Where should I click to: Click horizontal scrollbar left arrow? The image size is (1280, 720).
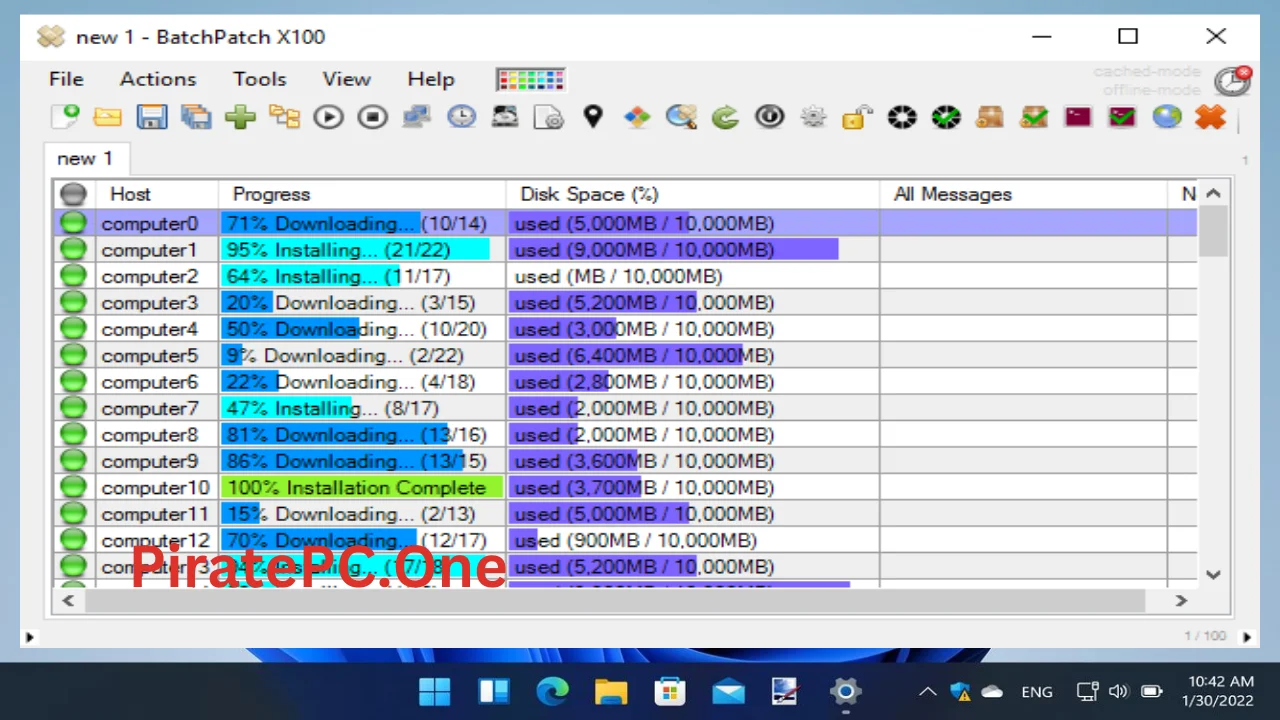(68, 600)
